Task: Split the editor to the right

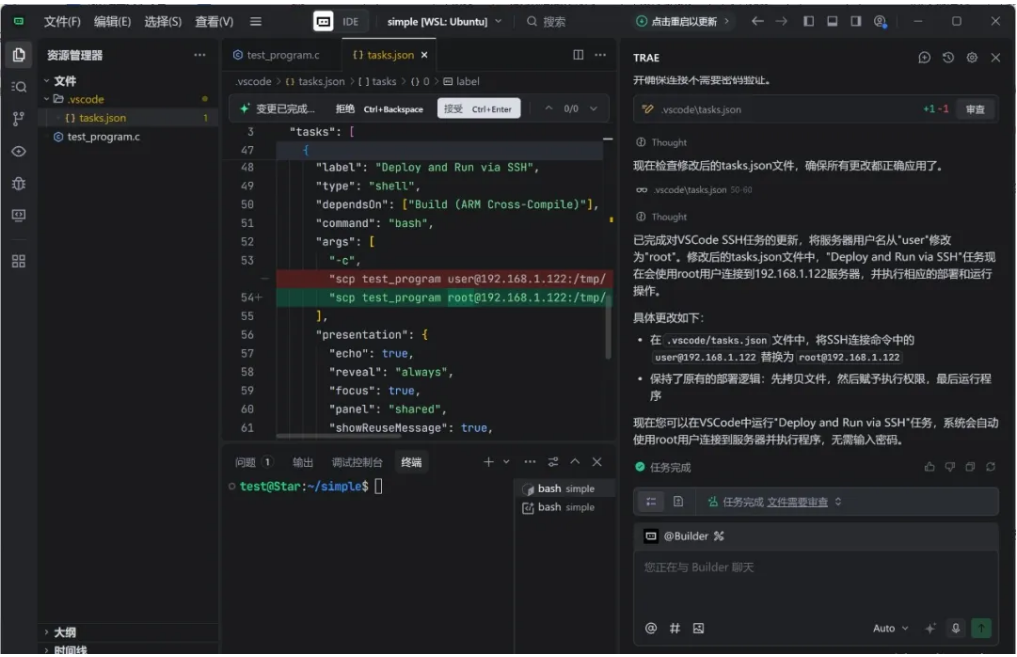Action: tap(578, 55)
